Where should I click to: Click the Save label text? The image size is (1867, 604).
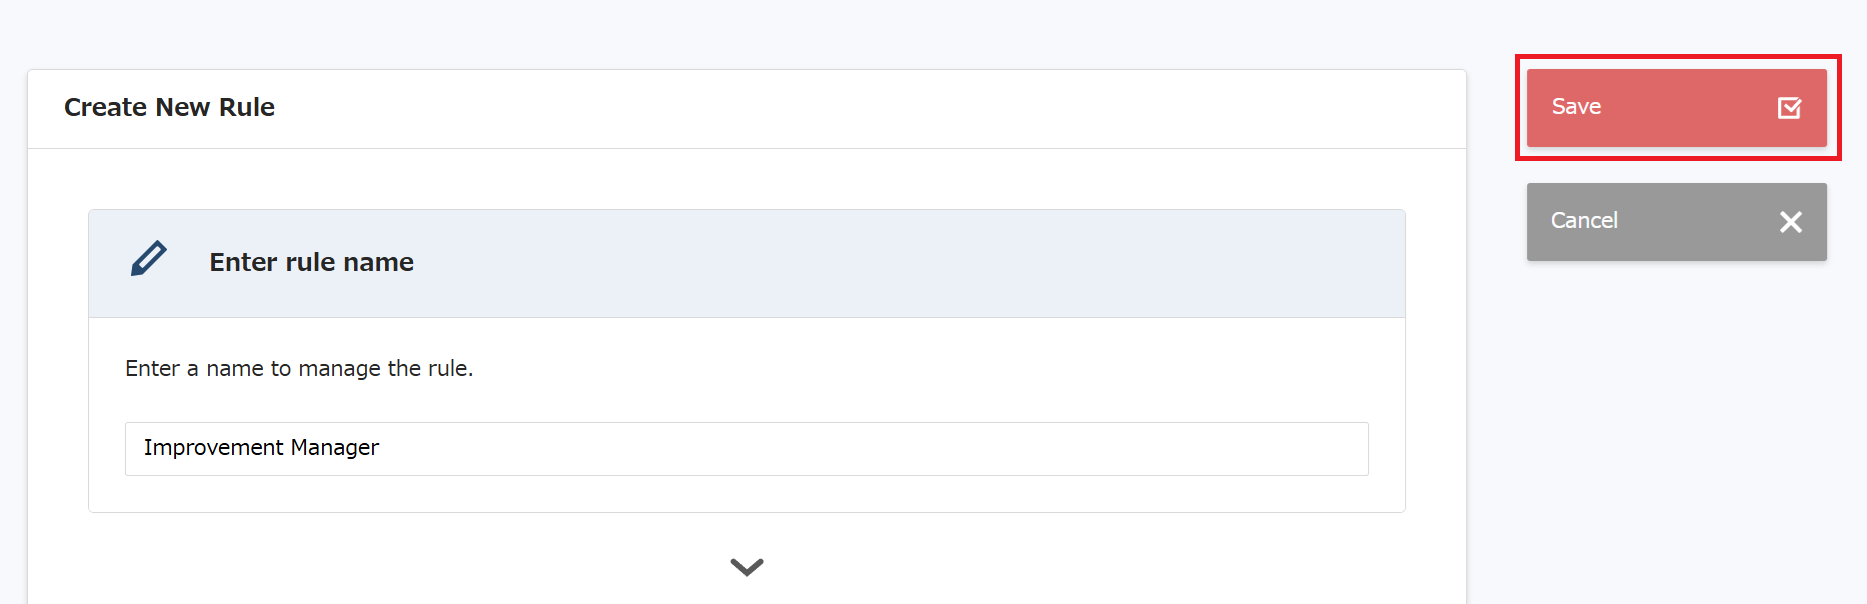[x=1576, y=107]
